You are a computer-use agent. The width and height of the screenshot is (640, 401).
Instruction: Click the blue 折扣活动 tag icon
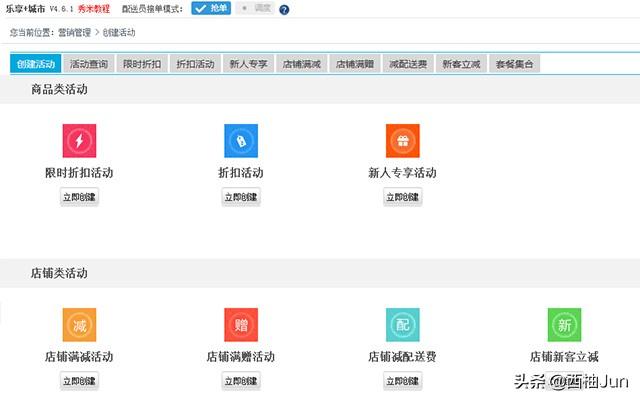[x=240, y=141]
